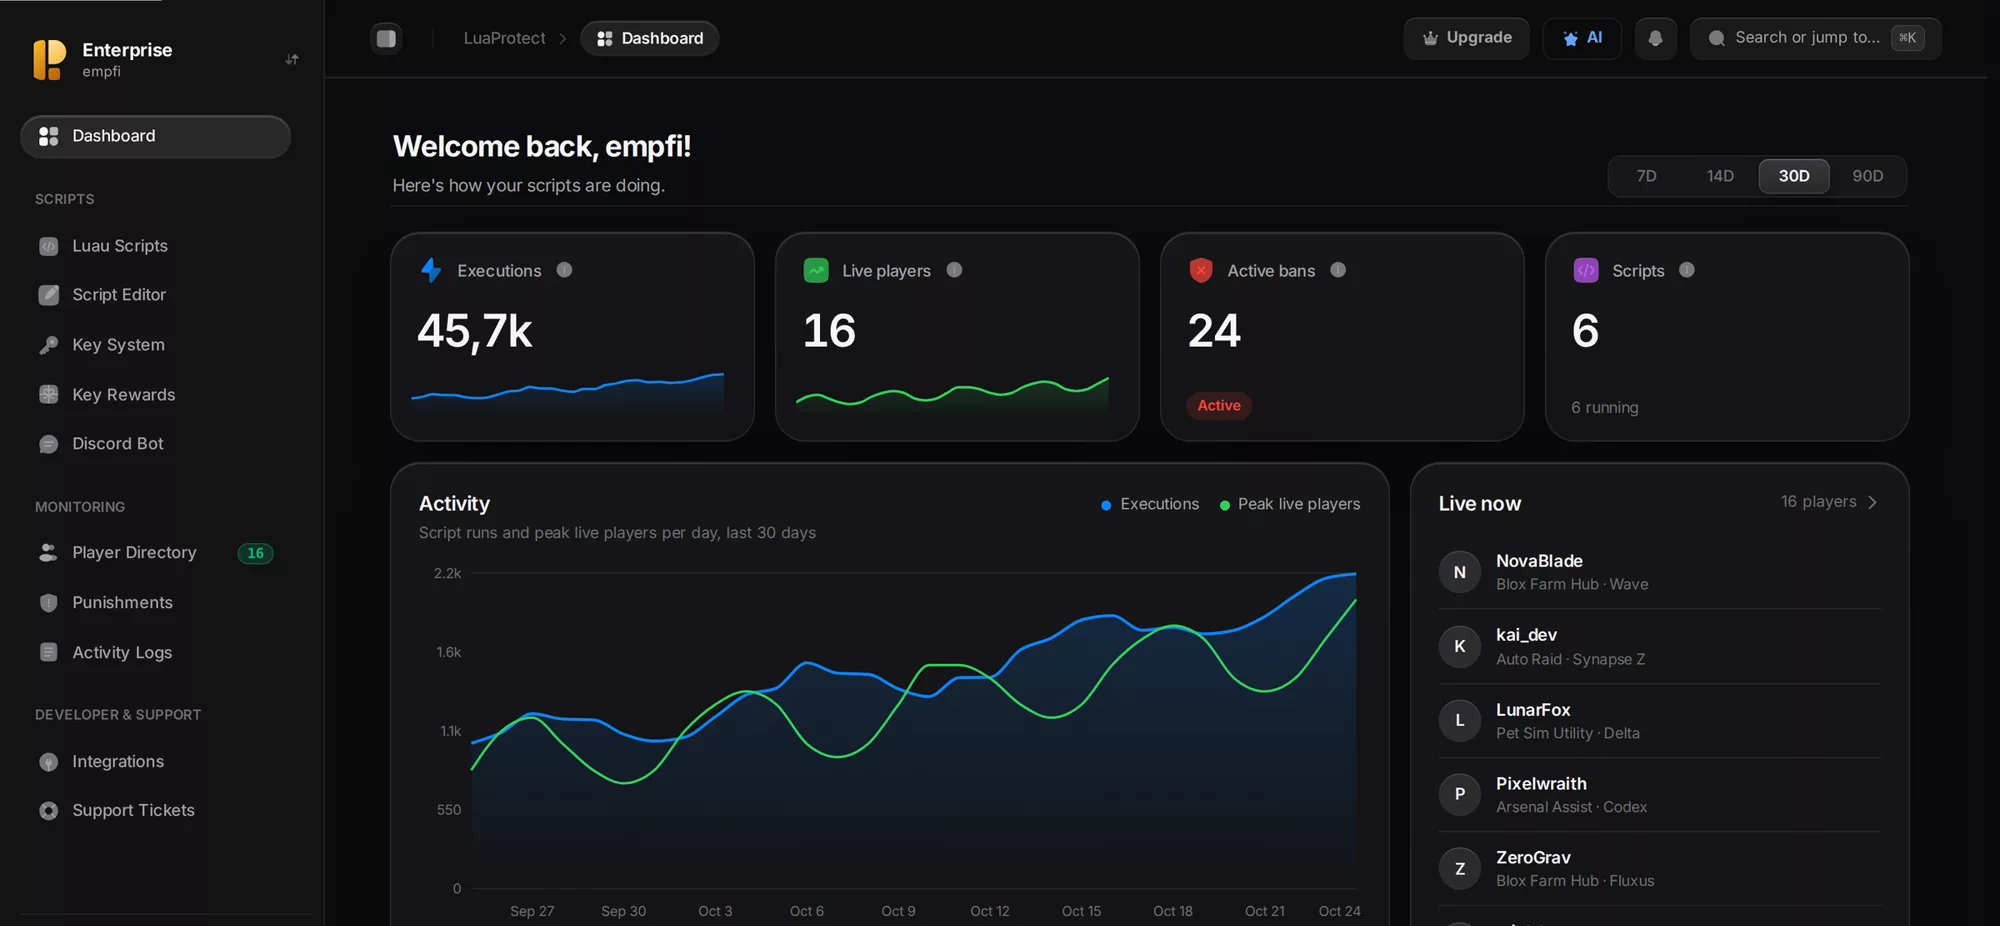
Task: Click the notification bell icon
Action: pos(1656,38)
